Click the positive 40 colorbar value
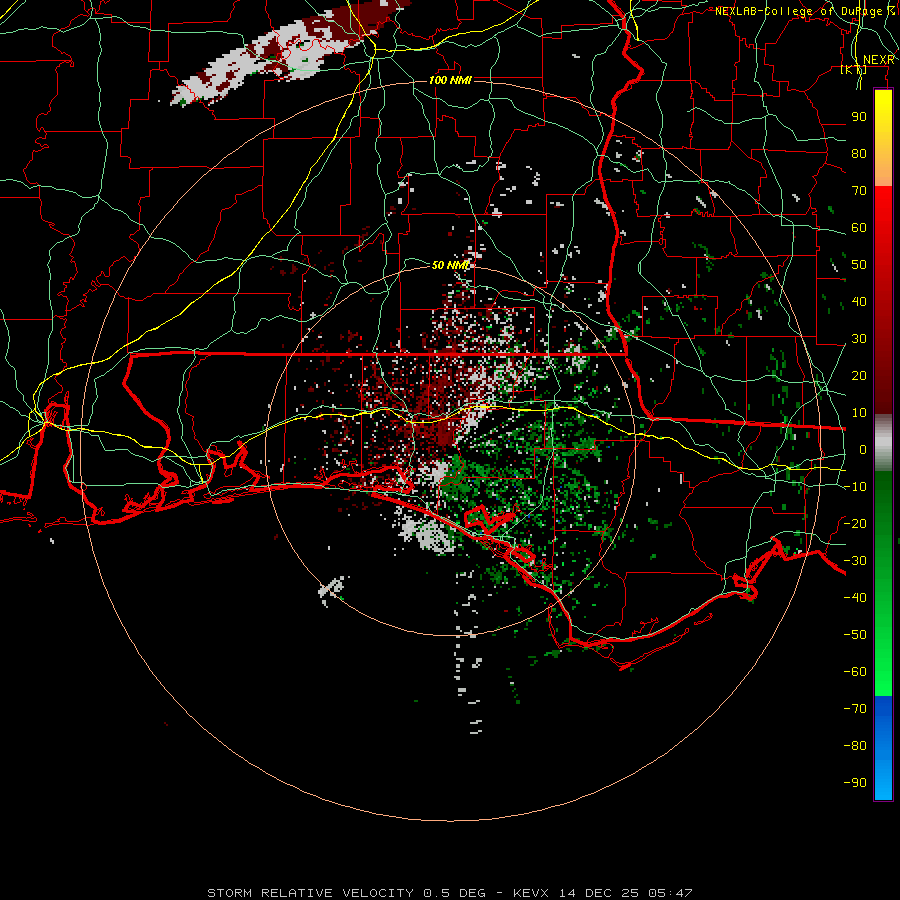 click(859, 301)
